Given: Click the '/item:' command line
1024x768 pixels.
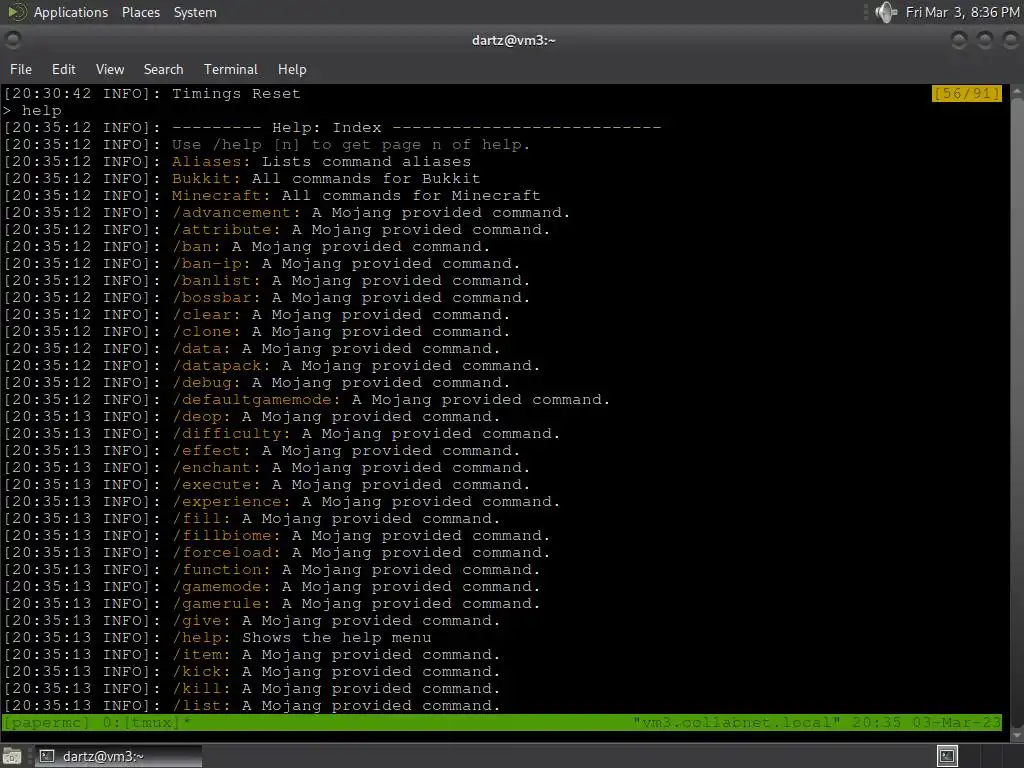Looking at the screenshot, I should tap(252, 654).
